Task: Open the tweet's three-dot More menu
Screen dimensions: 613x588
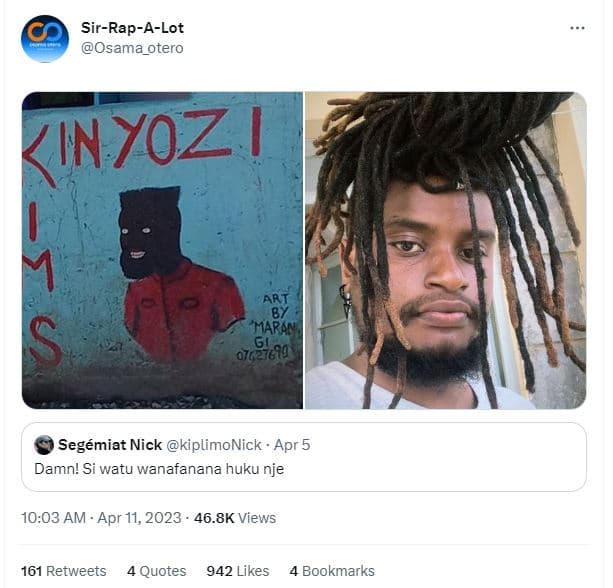Action: pyautogui.click(x=577, y=28)
